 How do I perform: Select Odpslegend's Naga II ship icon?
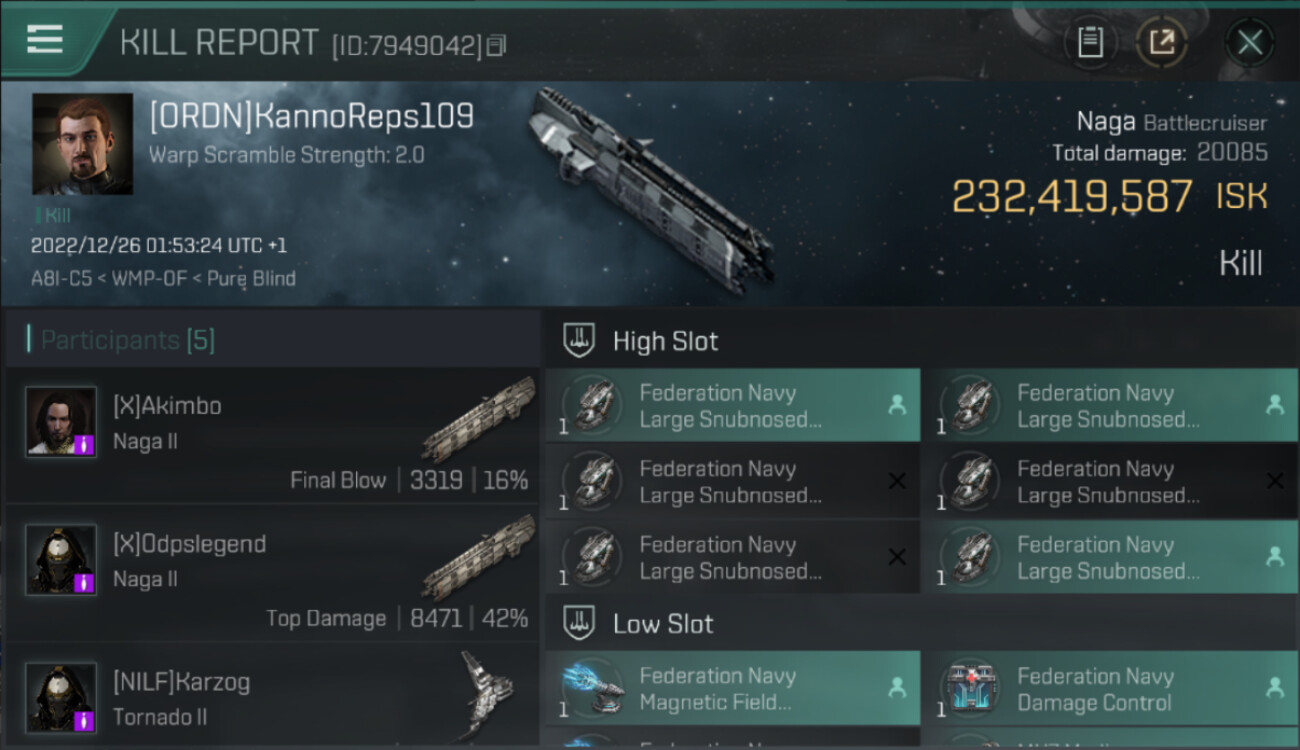pyautogui.click(x=478, y=558)
